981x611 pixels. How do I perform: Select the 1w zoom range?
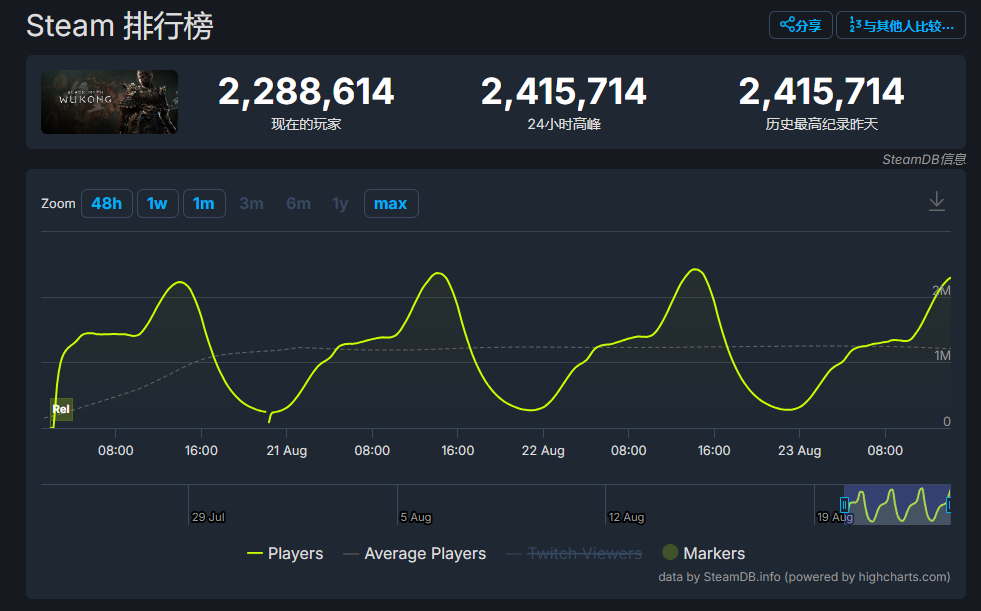157,203
